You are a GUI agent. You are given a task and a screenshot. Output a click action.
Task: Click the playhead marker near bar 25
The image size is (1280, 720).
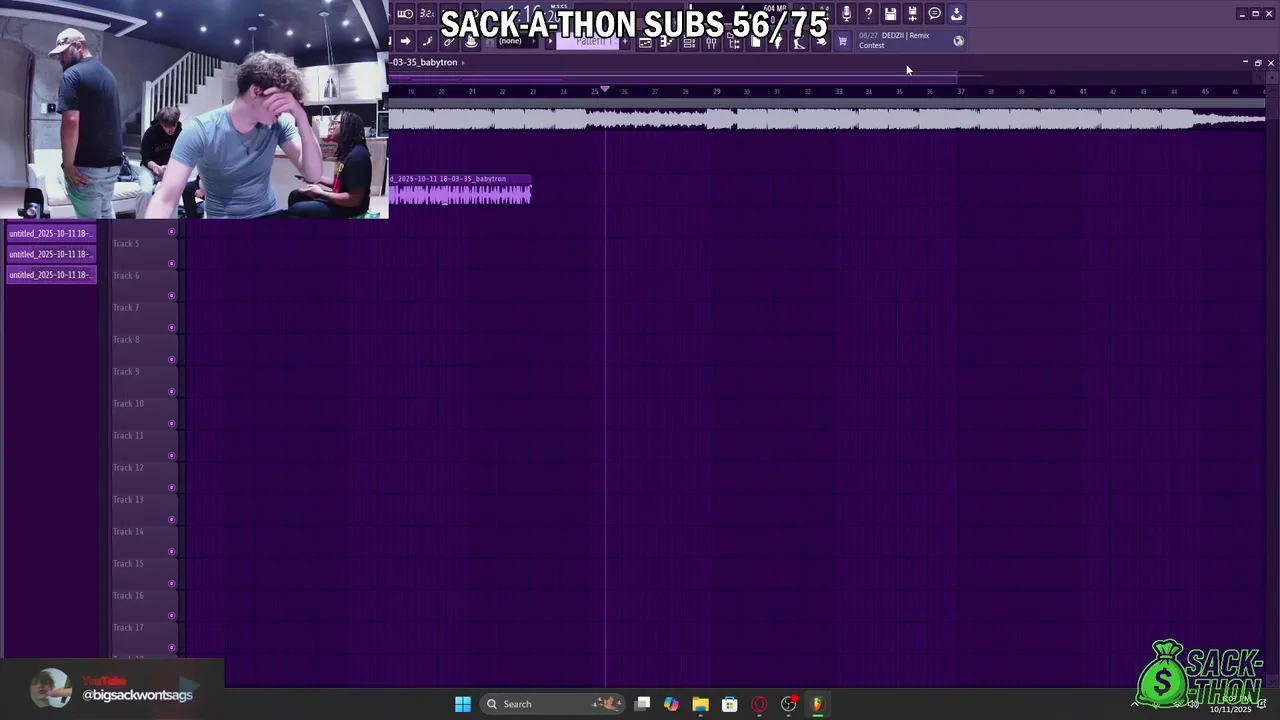click(604, 90)
